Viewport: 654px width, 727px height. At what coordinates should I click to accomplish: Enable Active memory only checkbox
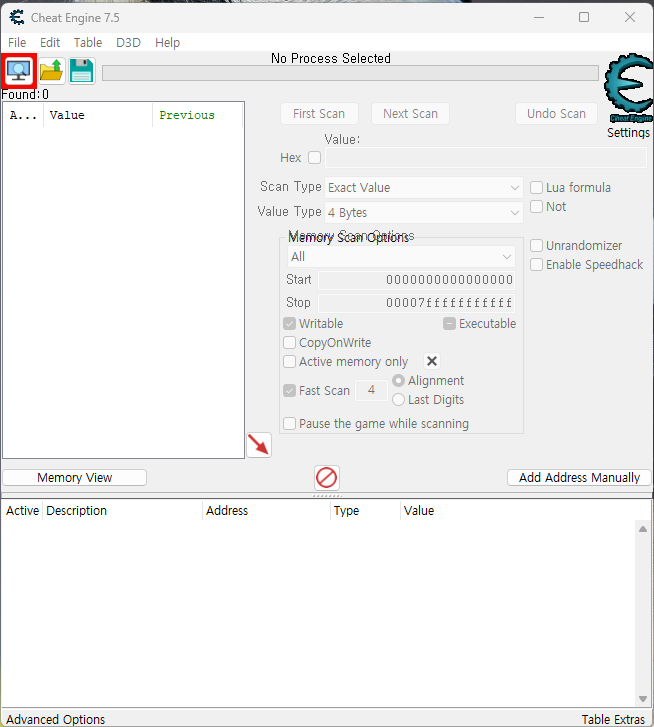(x=290, y=361)
